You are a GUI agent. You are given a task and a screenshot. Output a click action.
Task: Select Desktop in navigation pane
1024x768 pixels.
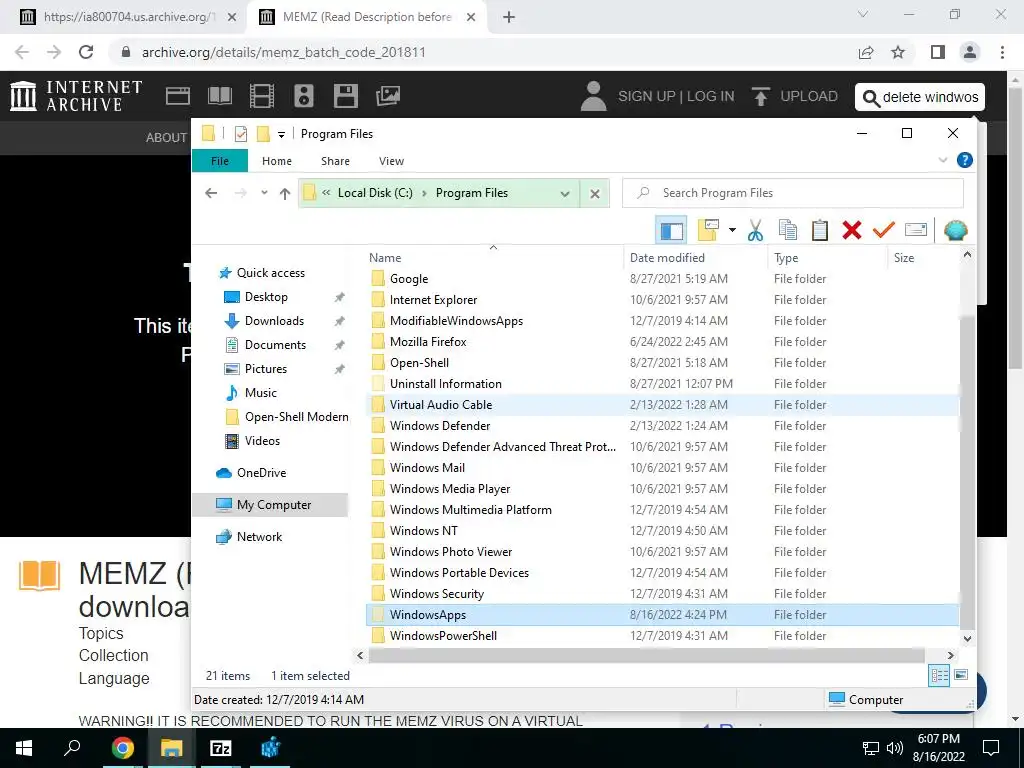(x=266, y=297)
